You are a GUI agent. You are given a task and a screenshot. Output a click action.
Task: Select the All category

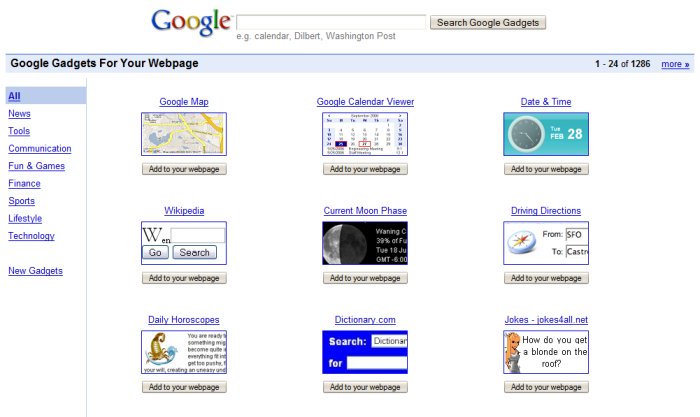point(14,96)
